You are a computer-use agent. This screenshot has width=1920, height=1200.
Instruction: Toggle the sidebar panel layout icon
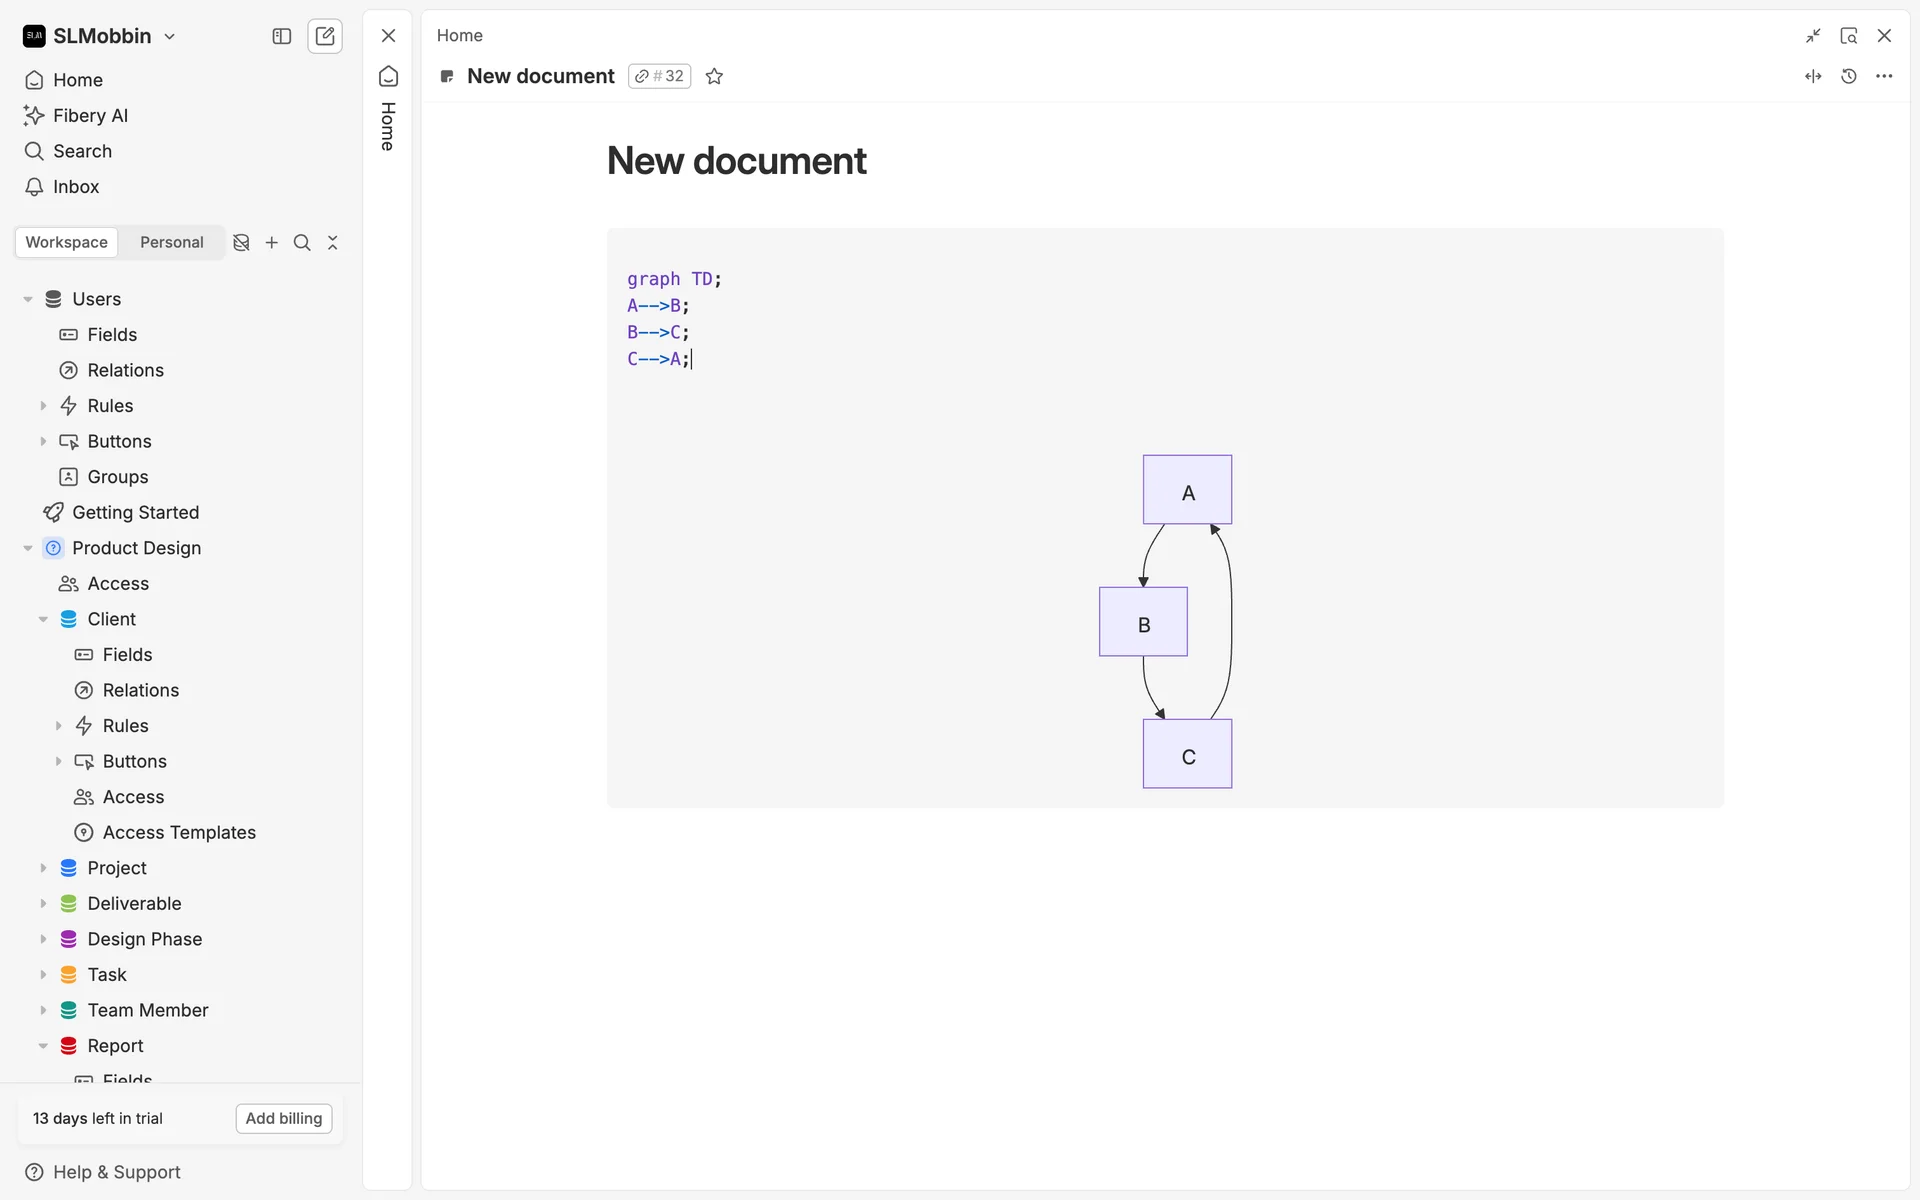click(x=282, y=36)
